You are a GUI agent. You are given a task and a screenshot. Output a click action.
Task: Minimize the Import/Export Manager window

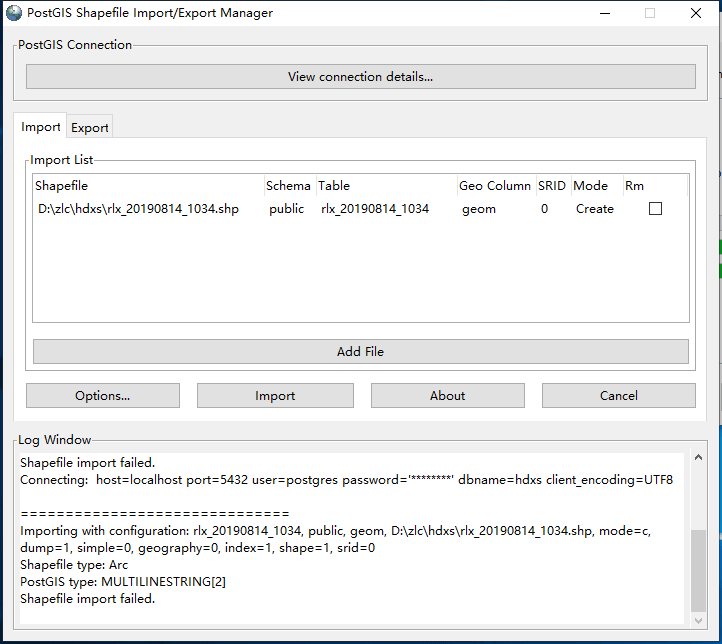tap(604, 13)
